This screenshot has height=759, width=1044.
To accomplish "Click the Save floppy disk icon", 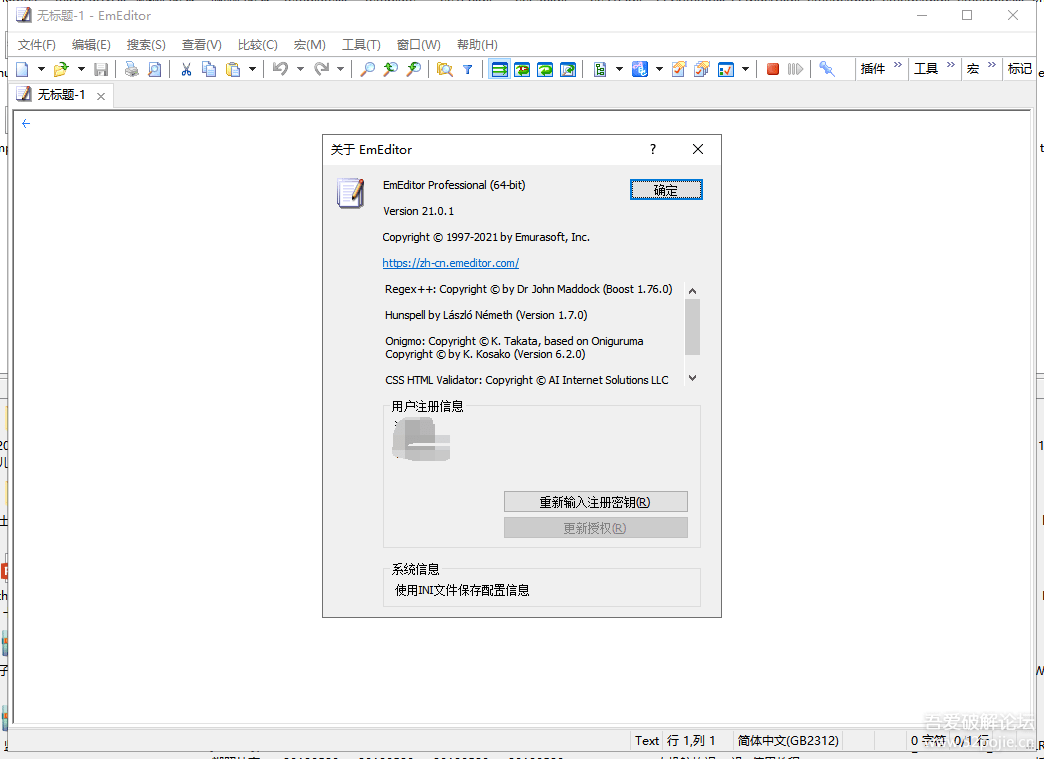I will (101, 69).
